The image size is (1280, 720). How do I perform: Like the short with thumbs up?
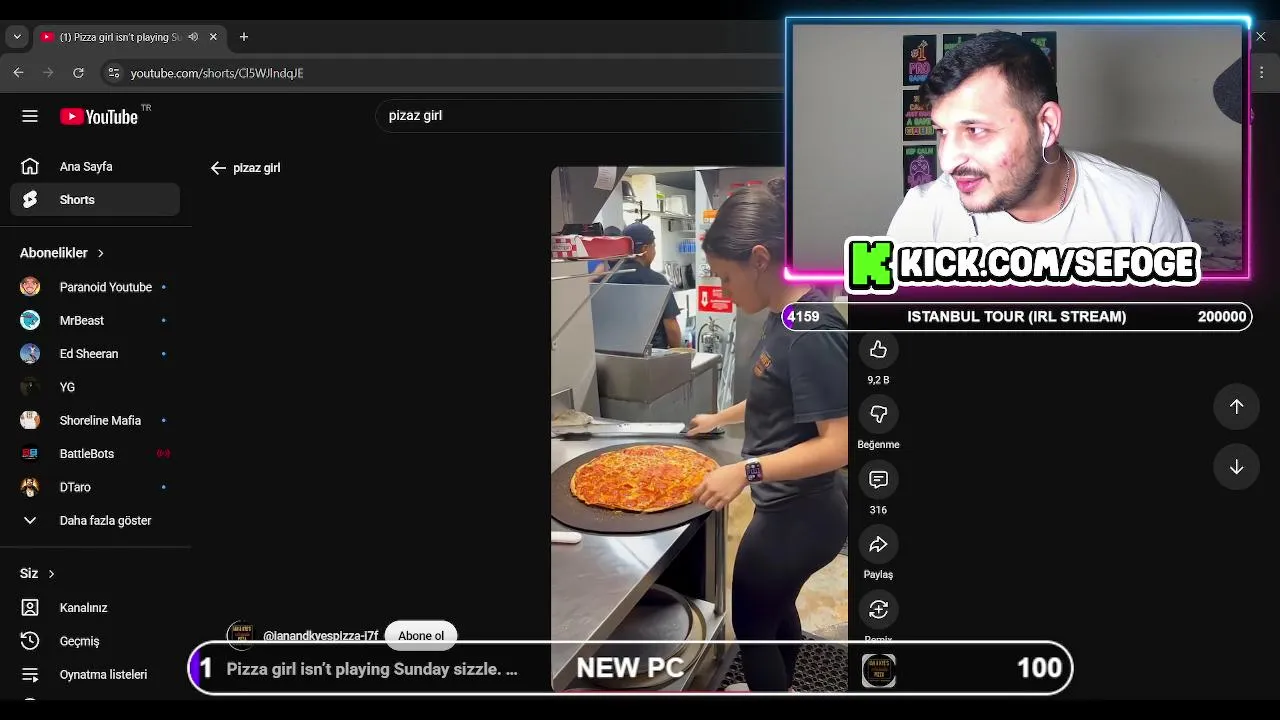(878, 349)
